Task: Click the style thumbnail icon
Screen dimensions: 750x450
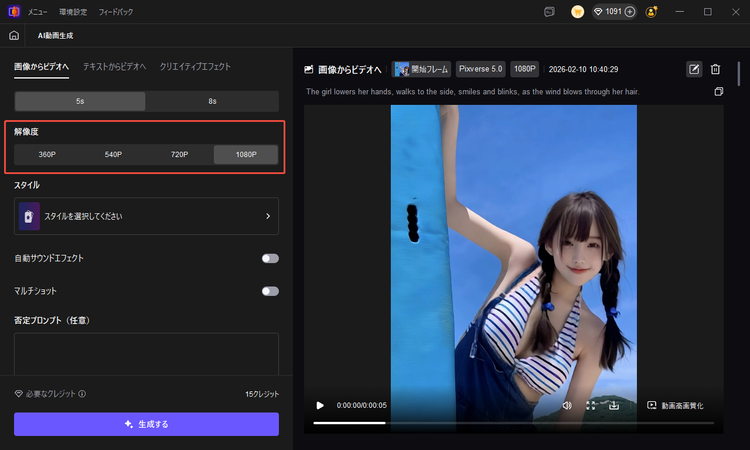Action: pyautogui.click(x=29, y=216)
